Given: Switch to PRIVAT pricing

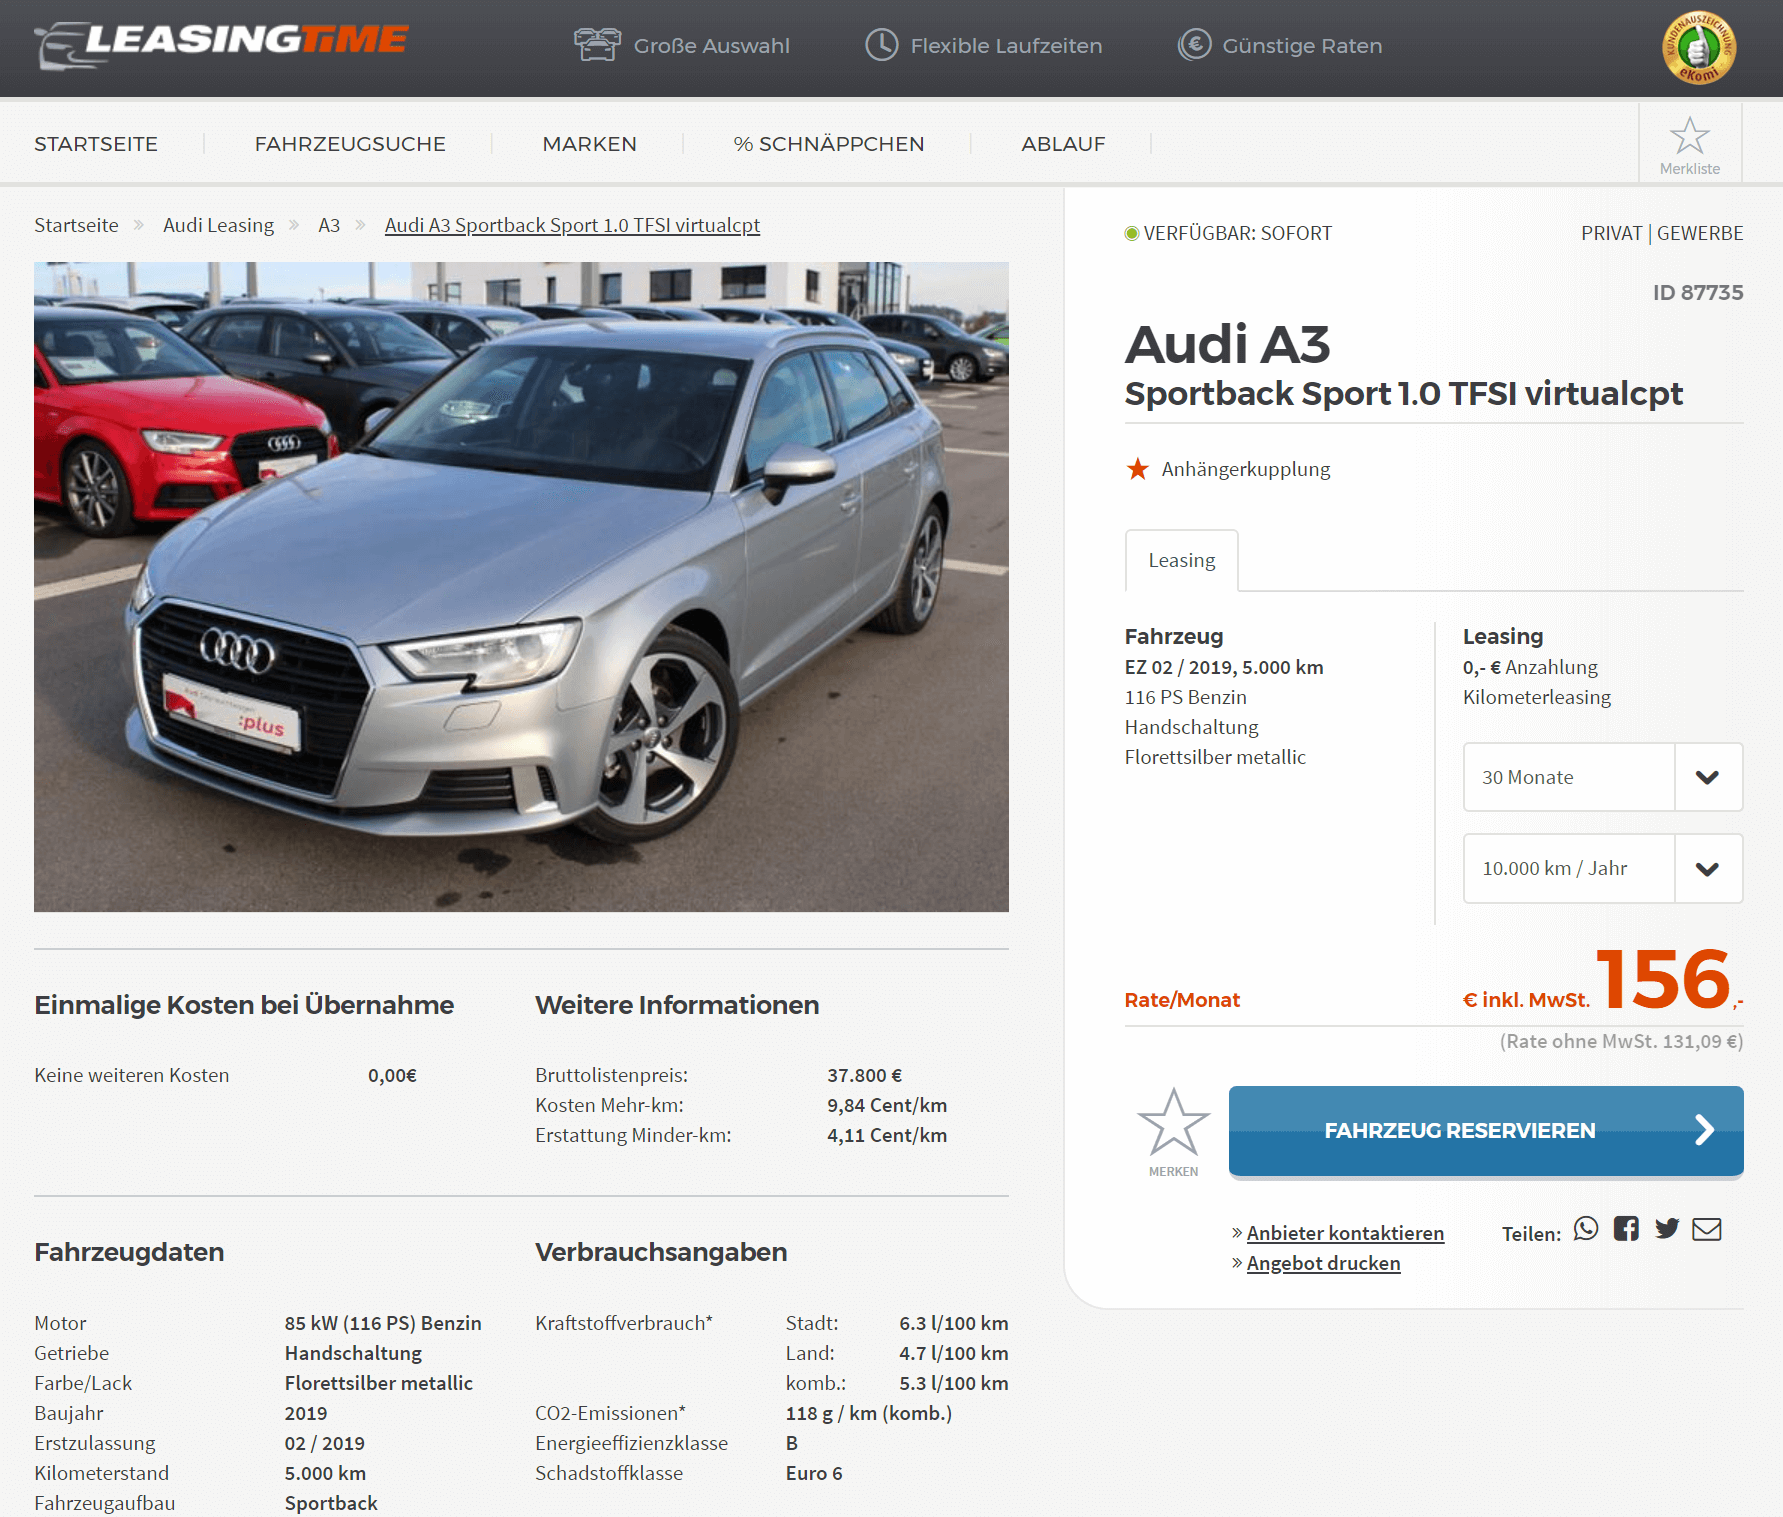Looking at the screenshot, I should click(1611, 233).
